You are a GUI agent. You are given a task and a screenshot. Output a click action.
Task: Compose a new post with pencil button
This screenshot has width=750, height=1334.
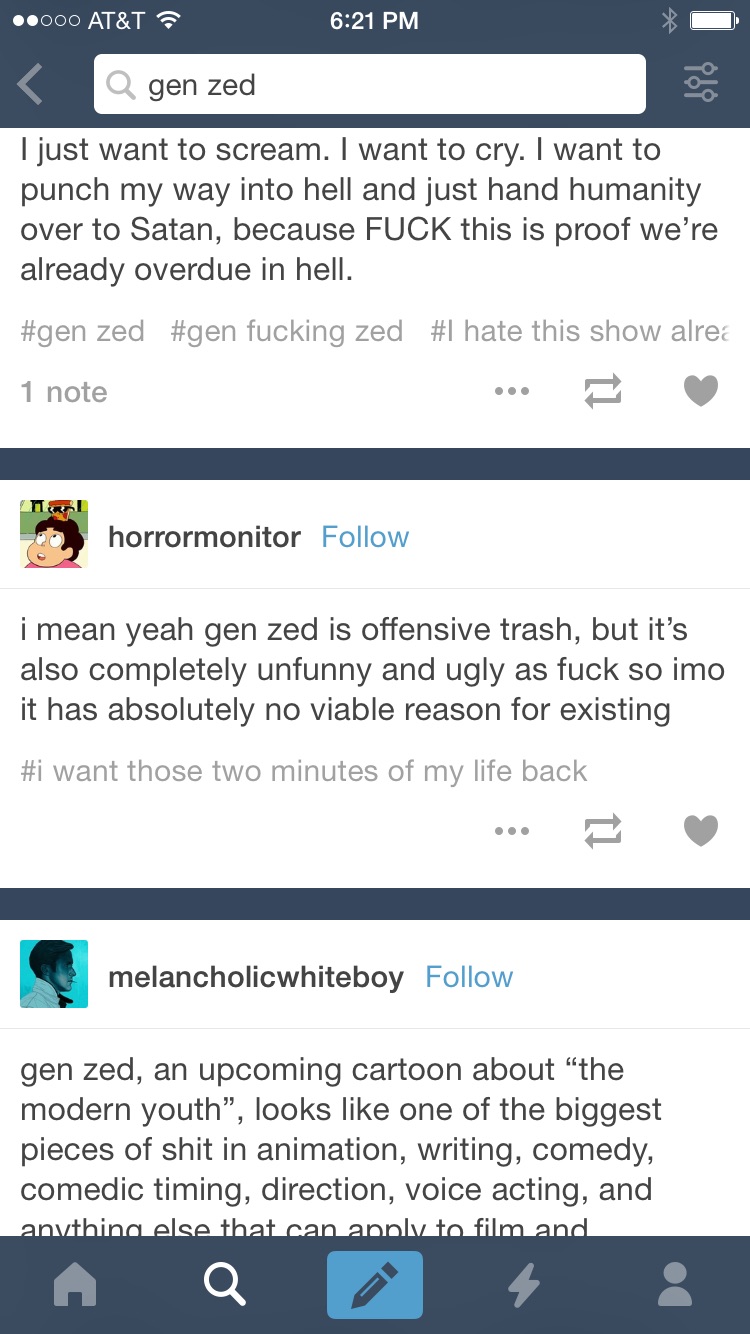pos(375,1285)
